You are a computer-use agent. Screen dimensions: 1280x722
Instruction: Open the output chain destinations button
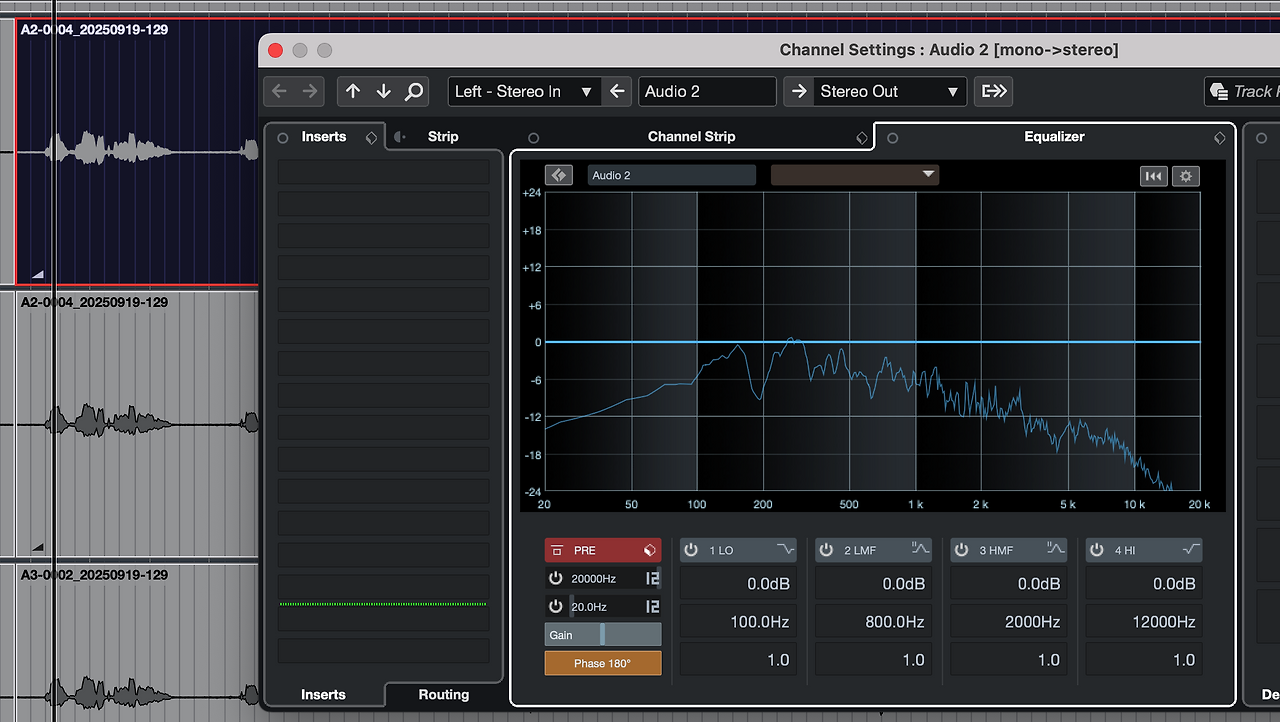[993, 91]
